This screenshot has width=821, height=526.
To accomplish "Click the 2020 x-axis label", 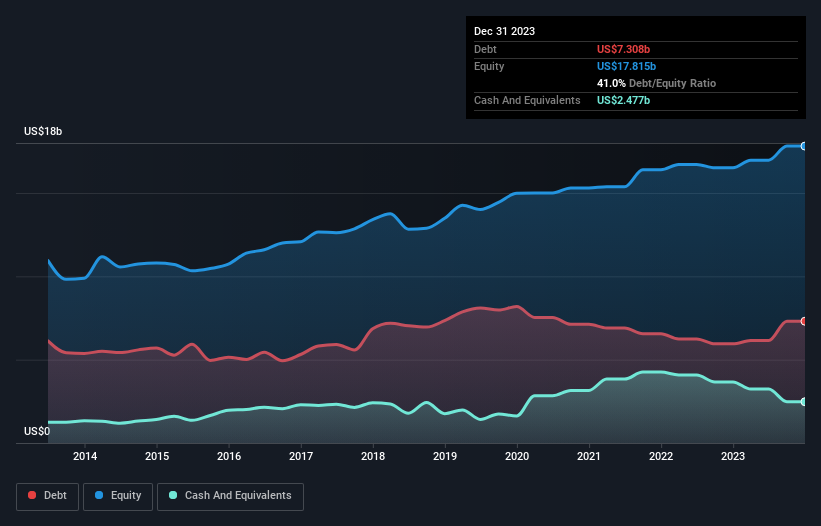I will coord(517,456).
